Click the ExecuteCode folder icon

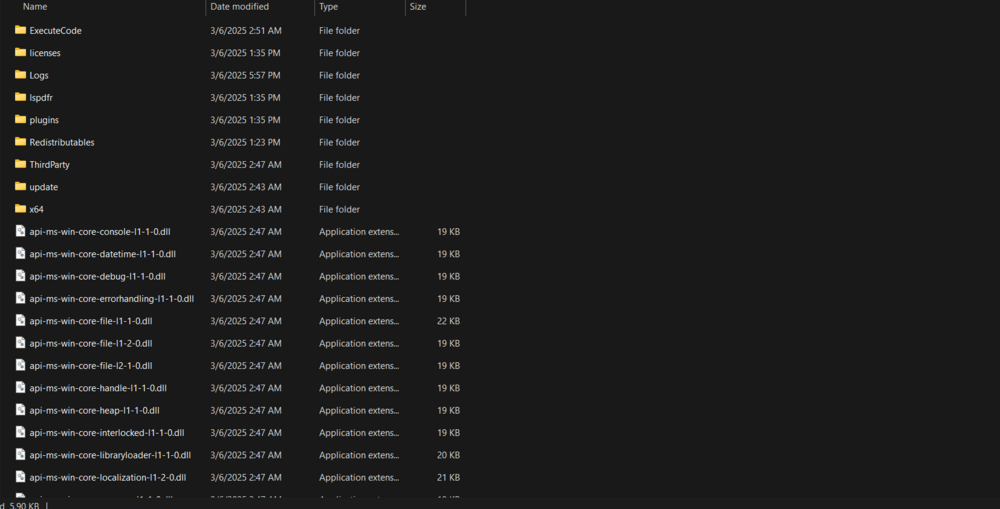pyautogui.click(x=20, y=30)
